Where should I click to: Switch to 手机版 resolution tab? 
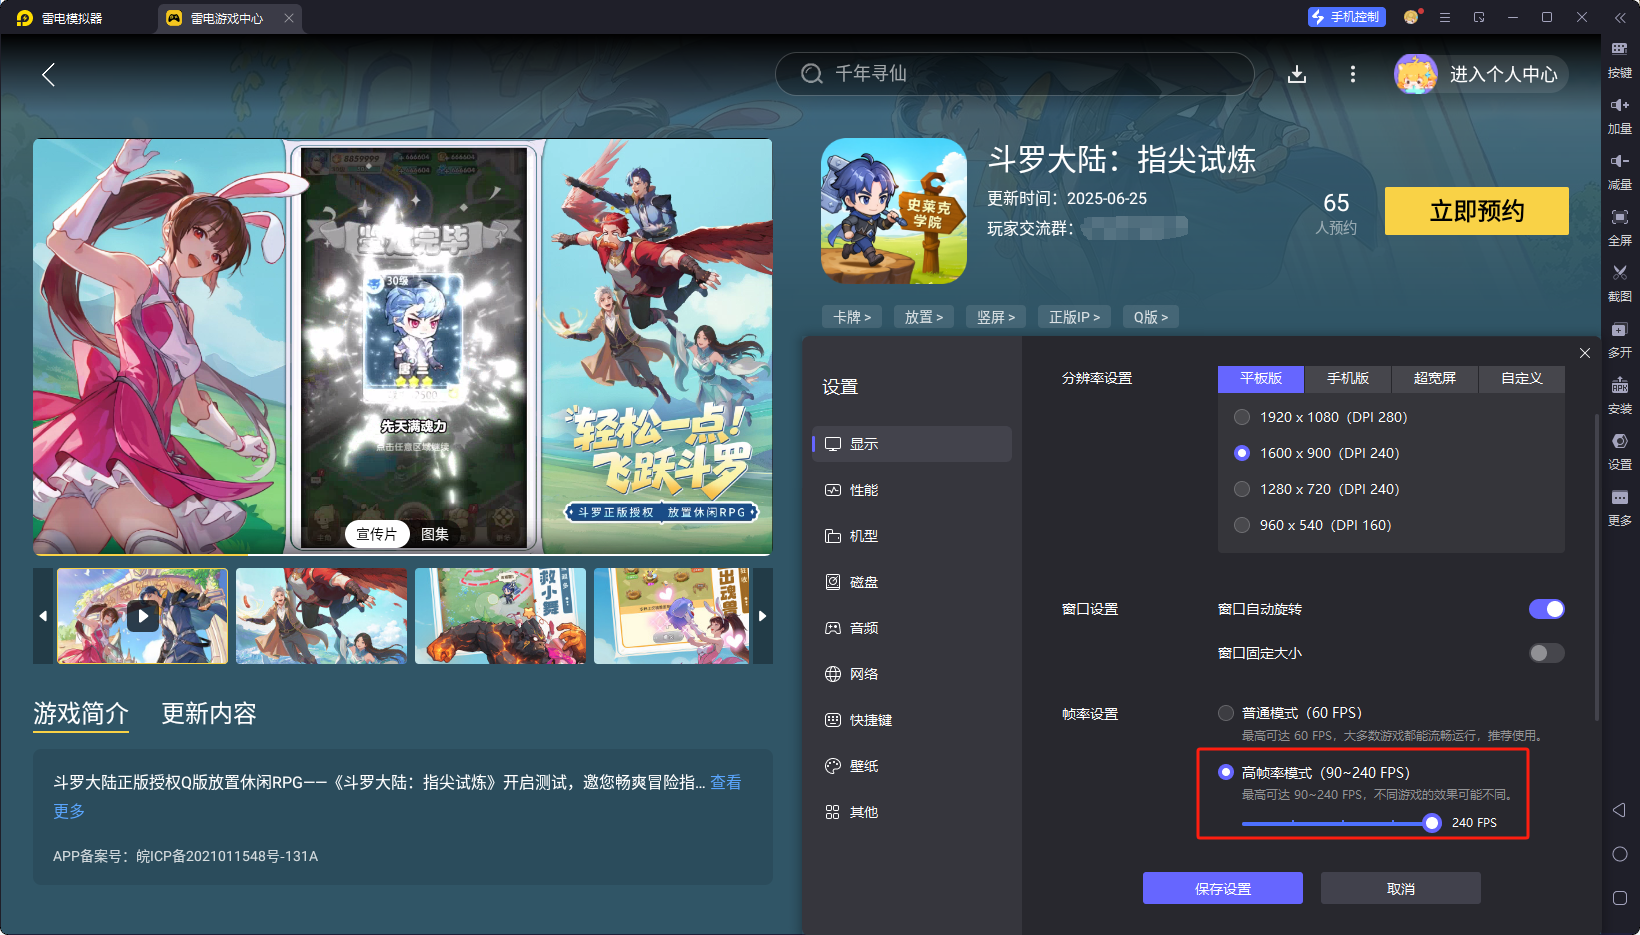coord(1348,378)
